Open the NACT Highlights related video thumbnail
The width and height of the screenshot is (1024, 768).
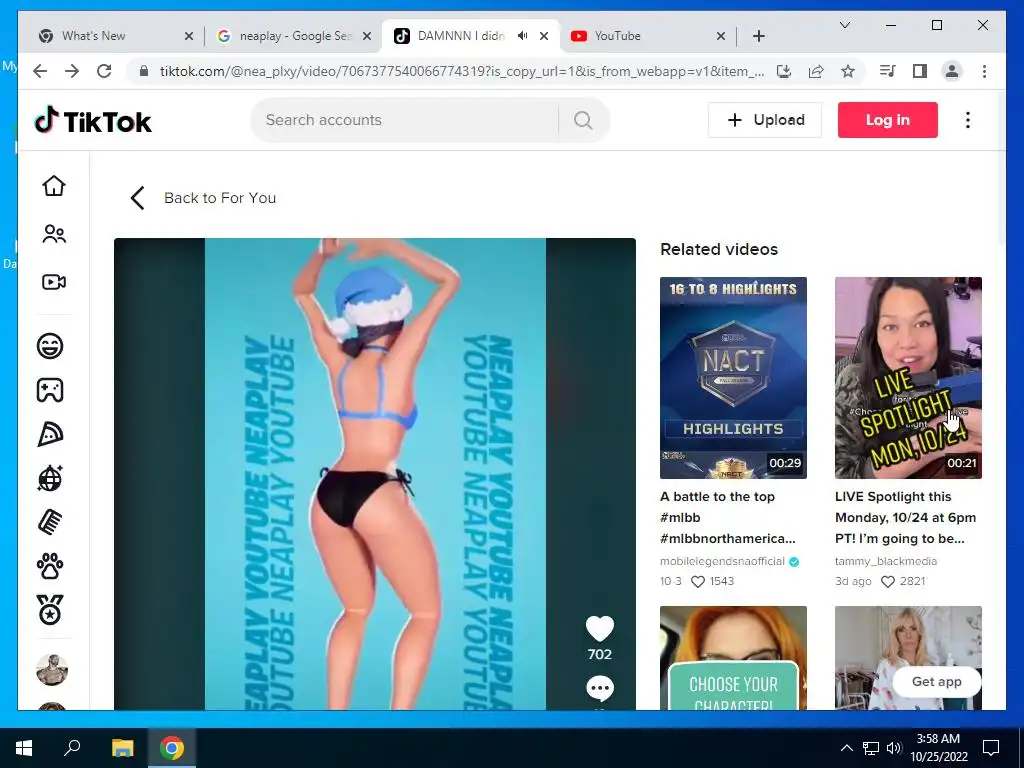point(733,377)
